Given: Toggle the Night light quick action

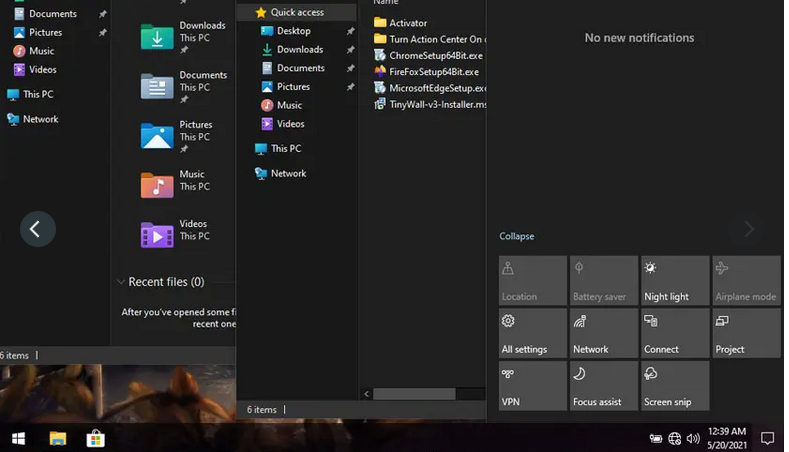Looking at the screenshot, I should click(675, 281).
